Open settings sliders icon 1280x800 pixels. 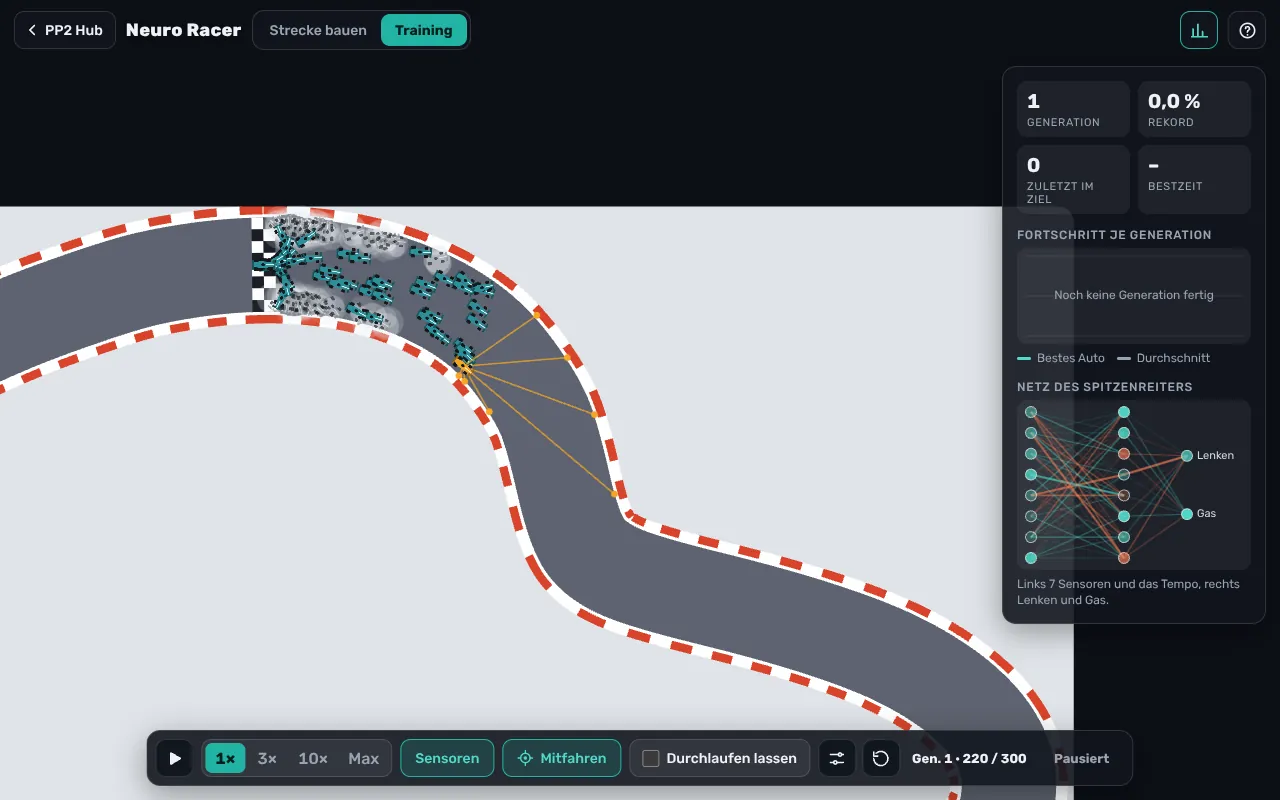[837, 758]
